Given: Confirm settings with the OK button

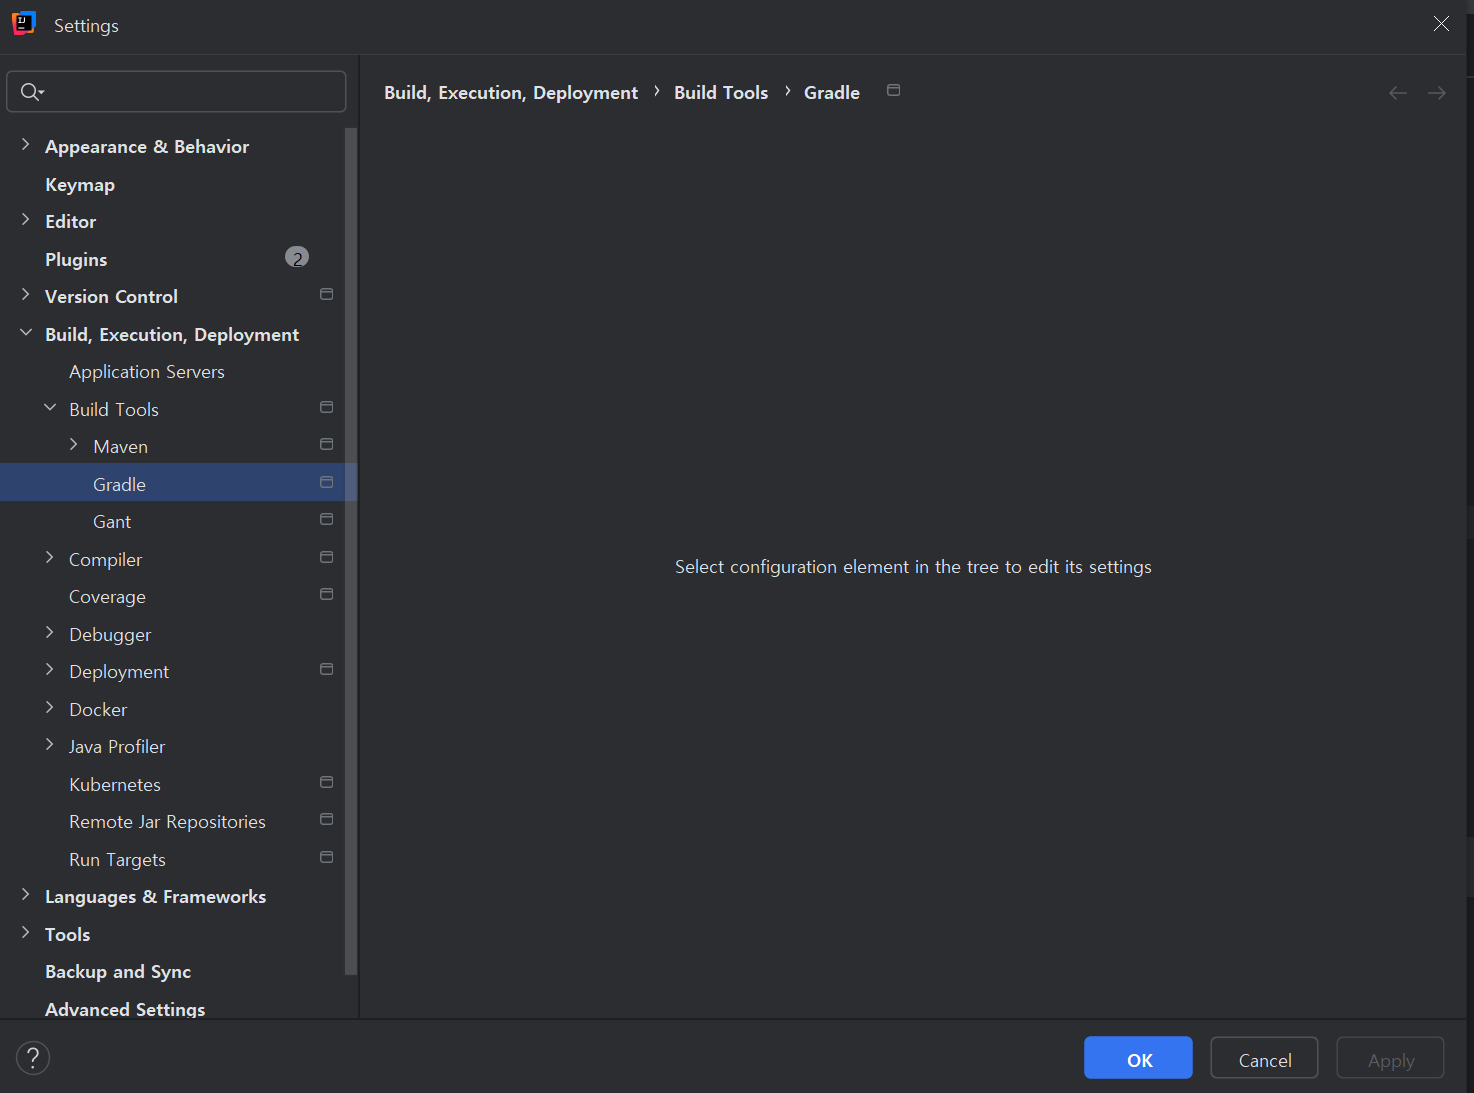Looking at the screenshot, I should tap(1138, 1058).
